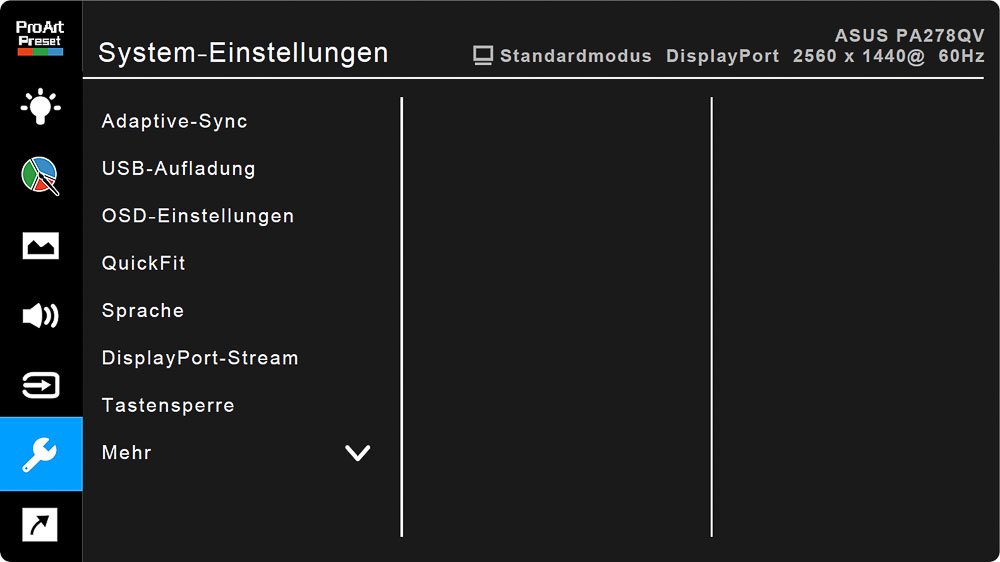Screen dimensions: 1000x562
Task: Open the input select icon
Action: click(x=40, y=385)
